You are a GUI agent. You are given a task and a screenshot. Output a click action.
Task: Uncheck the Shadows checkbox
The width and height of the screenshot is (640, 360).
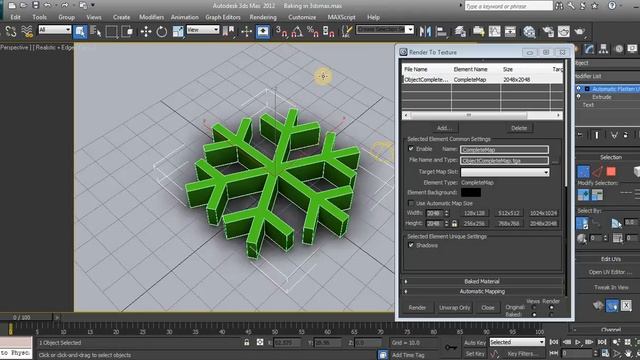click(411, 245)
